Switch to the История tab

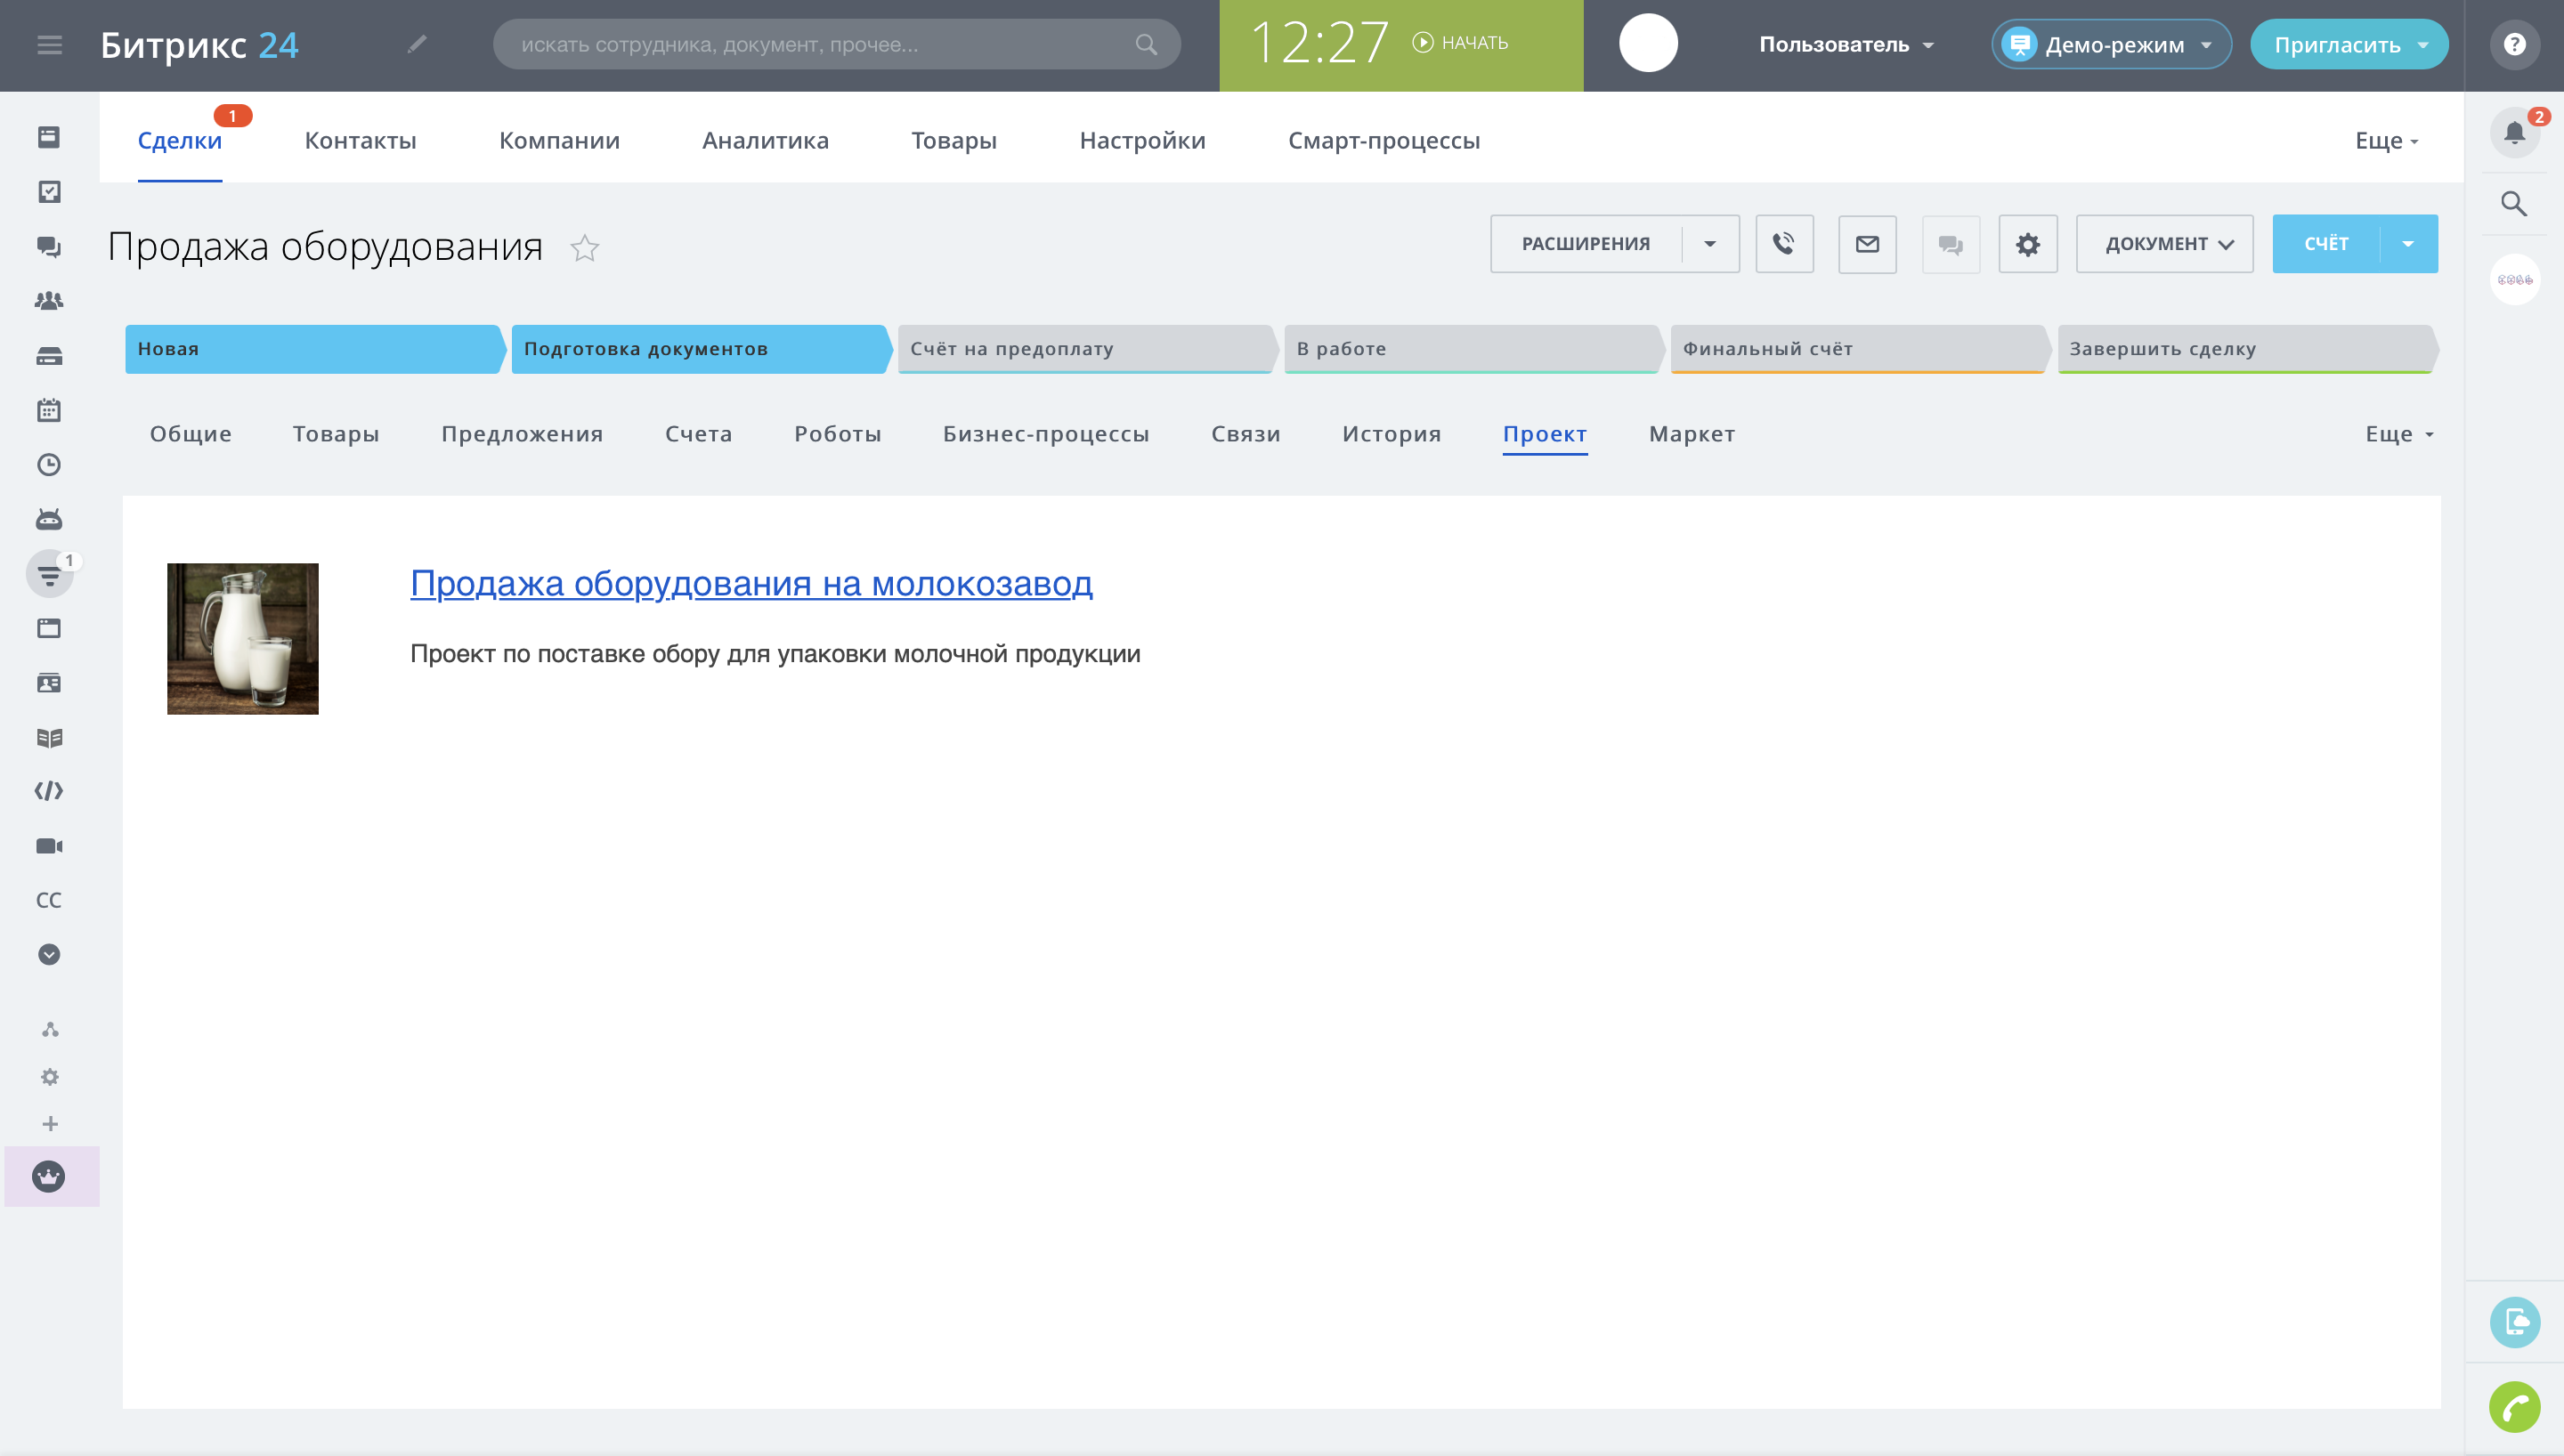[1391, 434]
